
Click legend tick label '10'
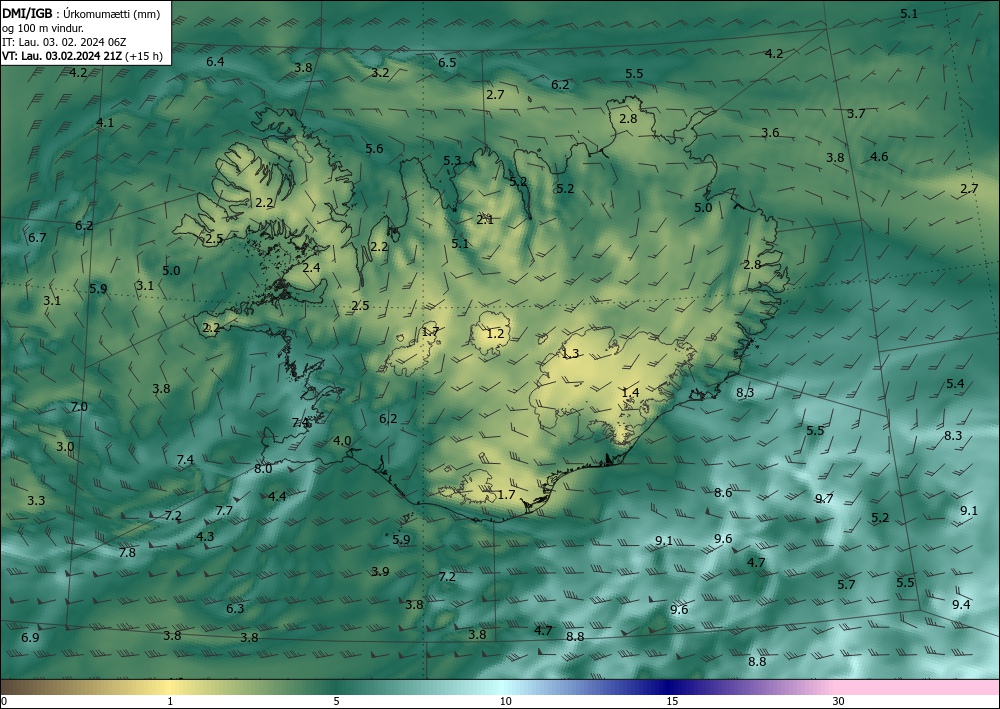point(505,702)
